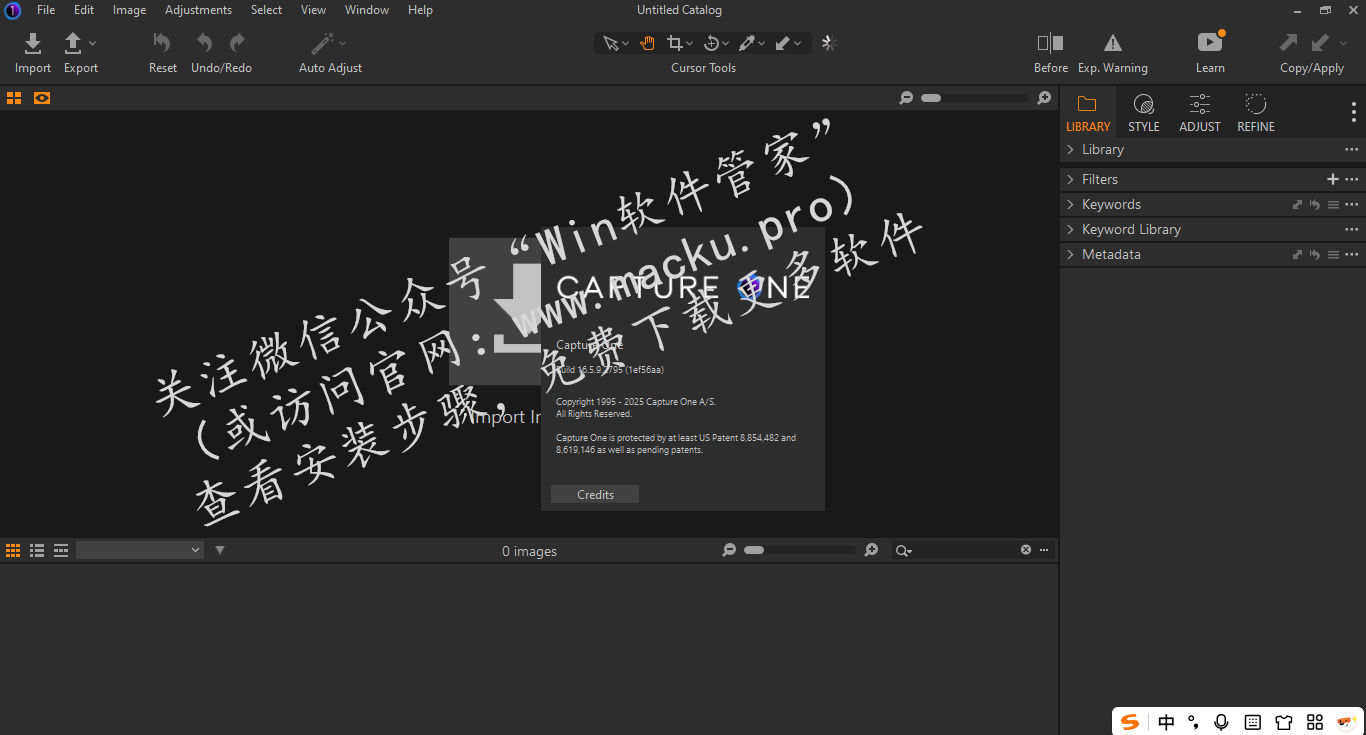Image resolution: width=1366 pixels, height=735 pixels.
Task: Toggle the Before view
Action: [x=1050, y=43]
